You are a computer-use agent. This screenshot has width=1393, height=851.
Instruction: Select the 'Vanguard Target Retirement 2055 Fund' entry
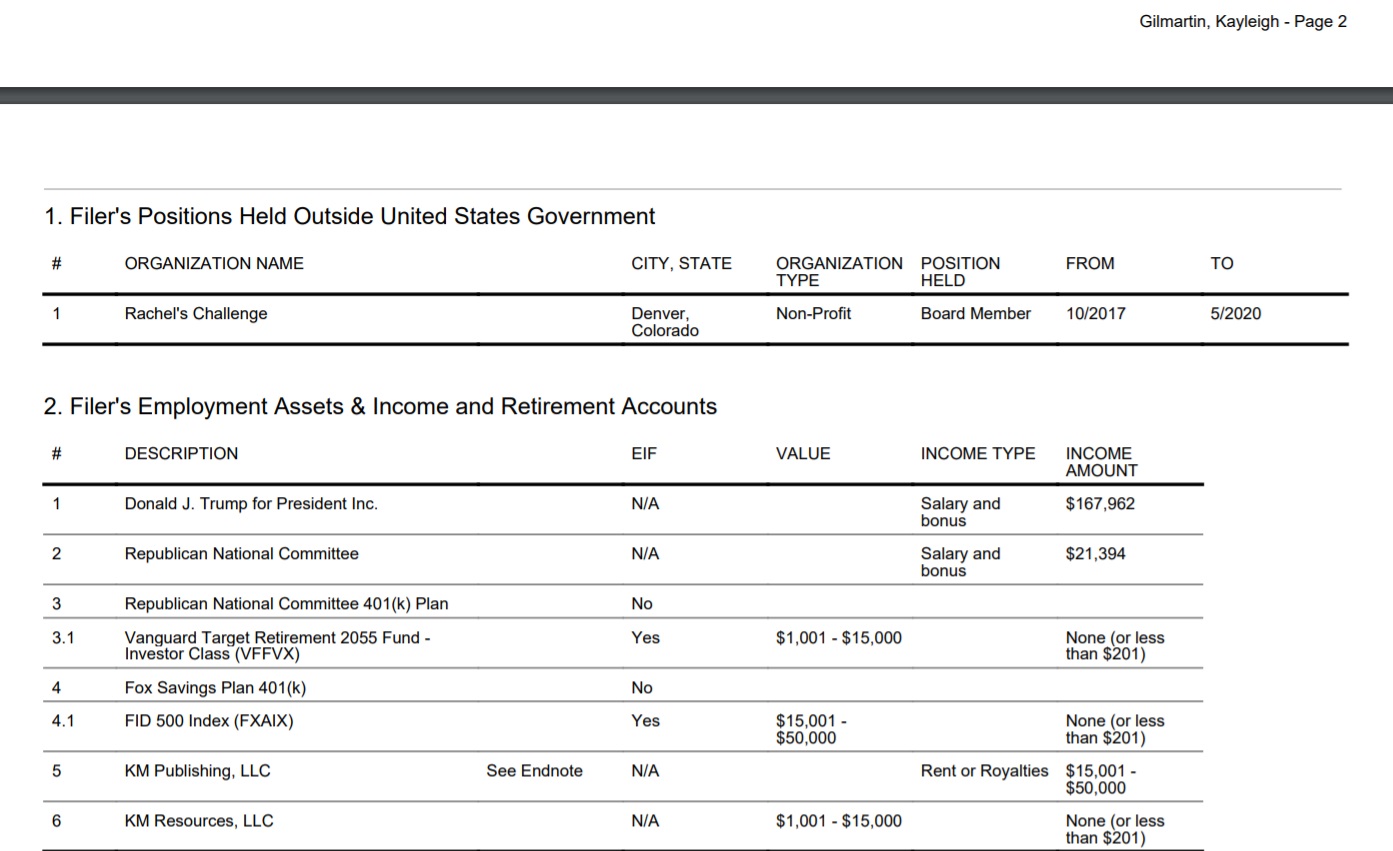click(x=277, y=646)
